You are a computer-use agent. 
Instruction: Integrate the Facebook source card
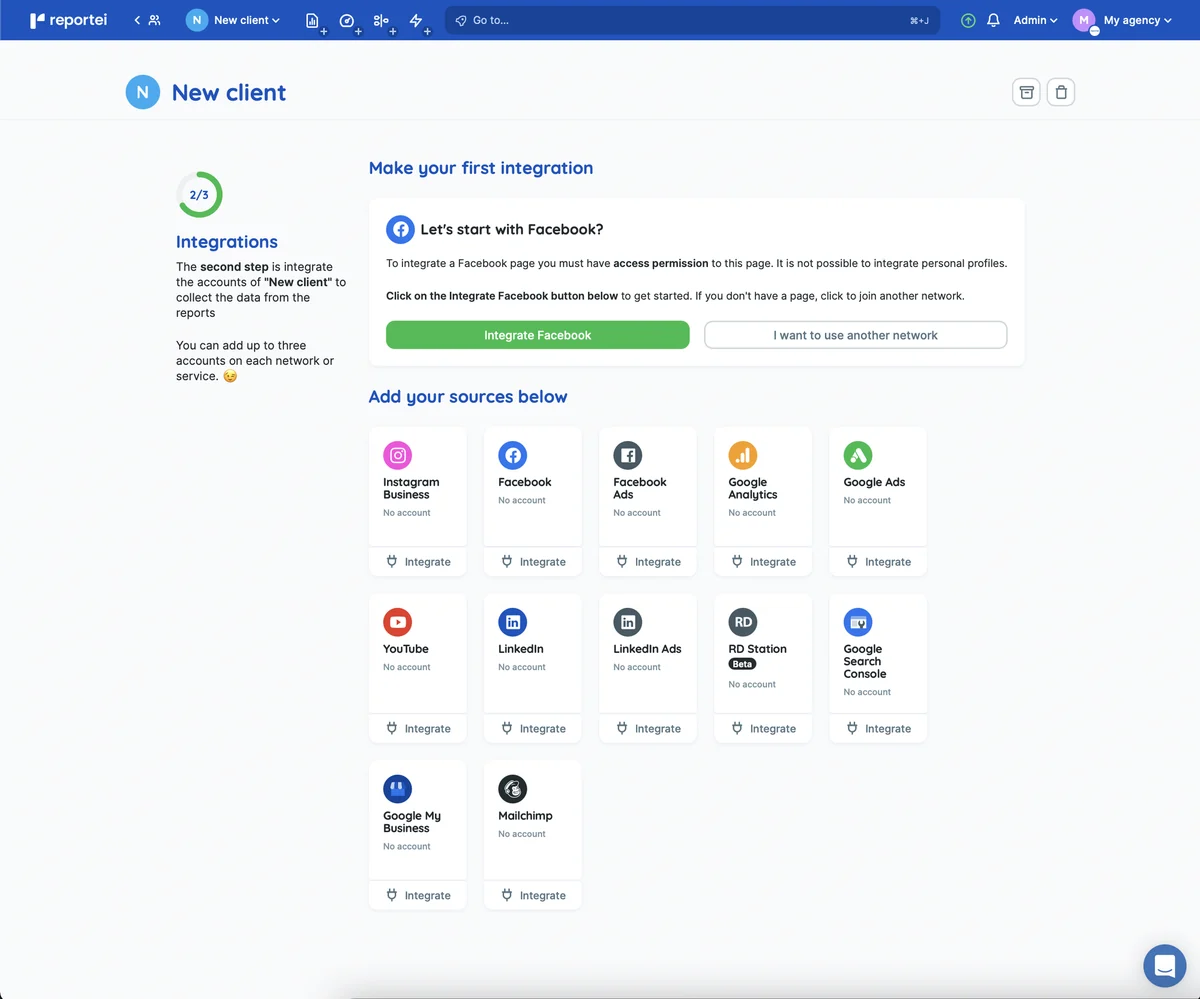533,562
